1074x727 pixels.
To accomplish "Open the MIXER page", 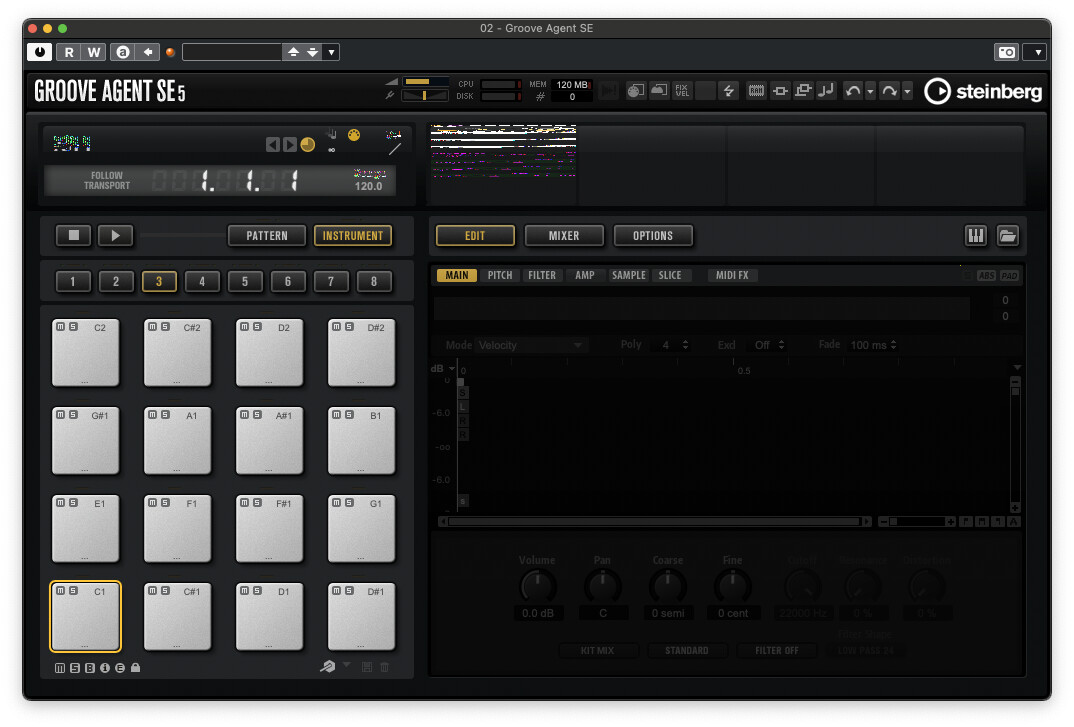I will [x=564, y=236].
